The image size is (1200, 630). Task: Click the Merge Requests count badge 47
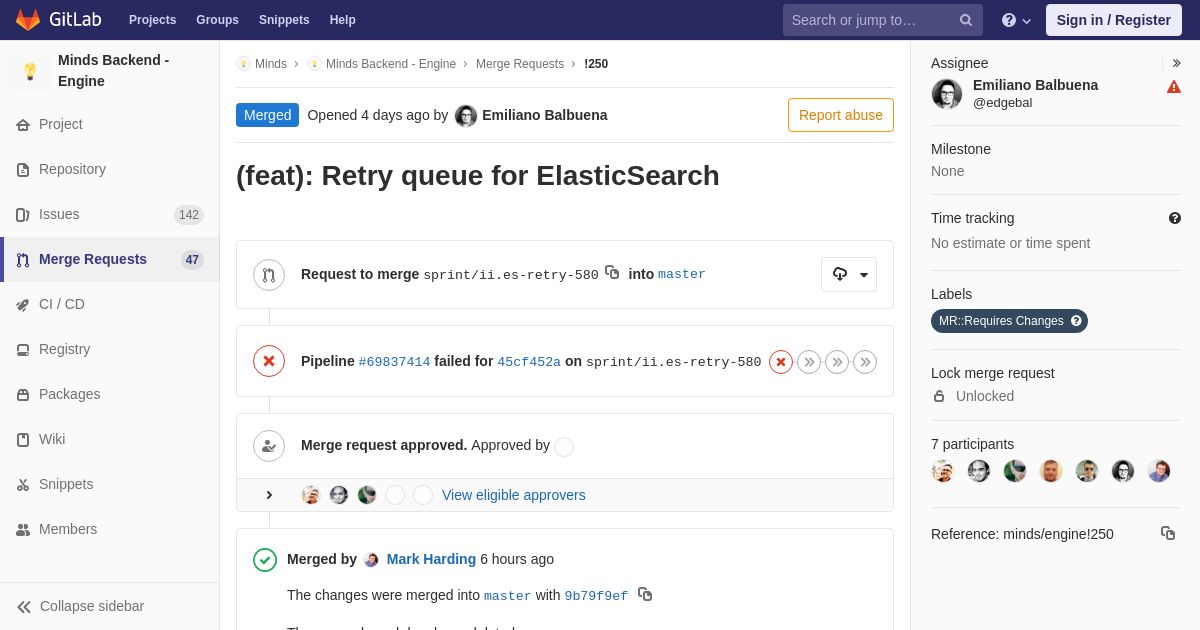[x=192, y=260]
